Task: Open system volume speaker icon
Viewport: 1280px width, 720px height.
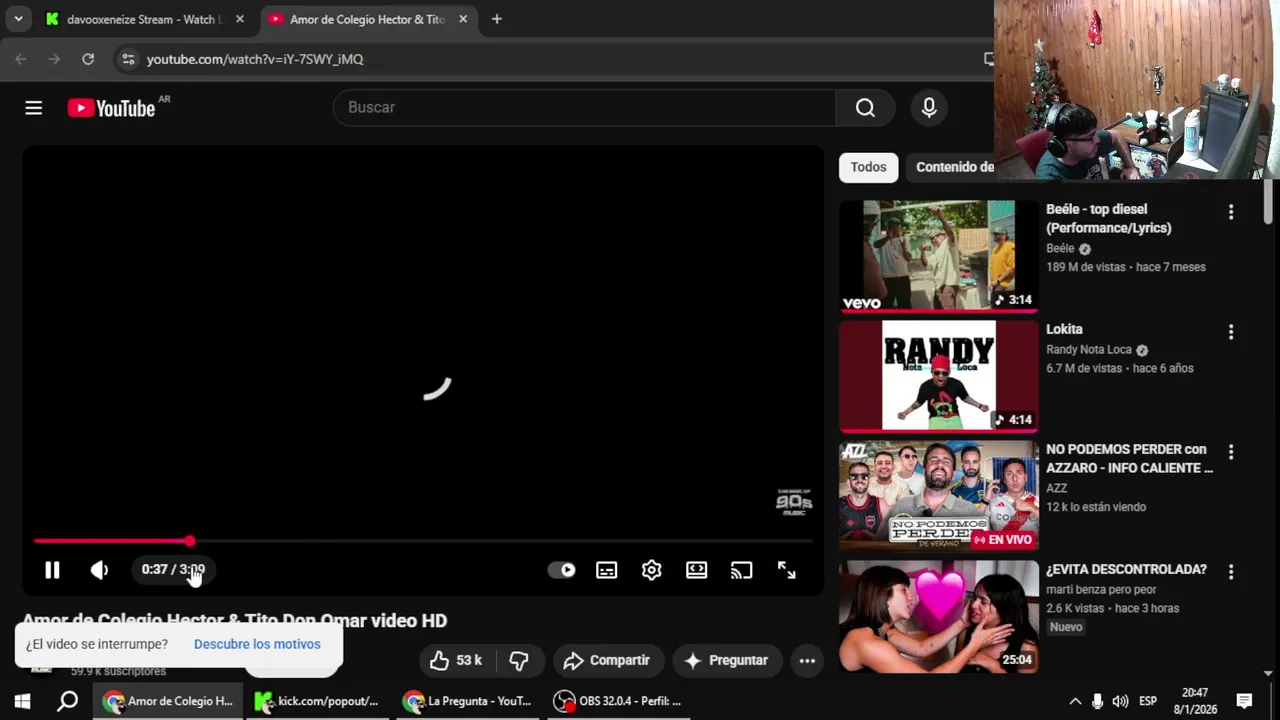Action: tap(1120, 701)
